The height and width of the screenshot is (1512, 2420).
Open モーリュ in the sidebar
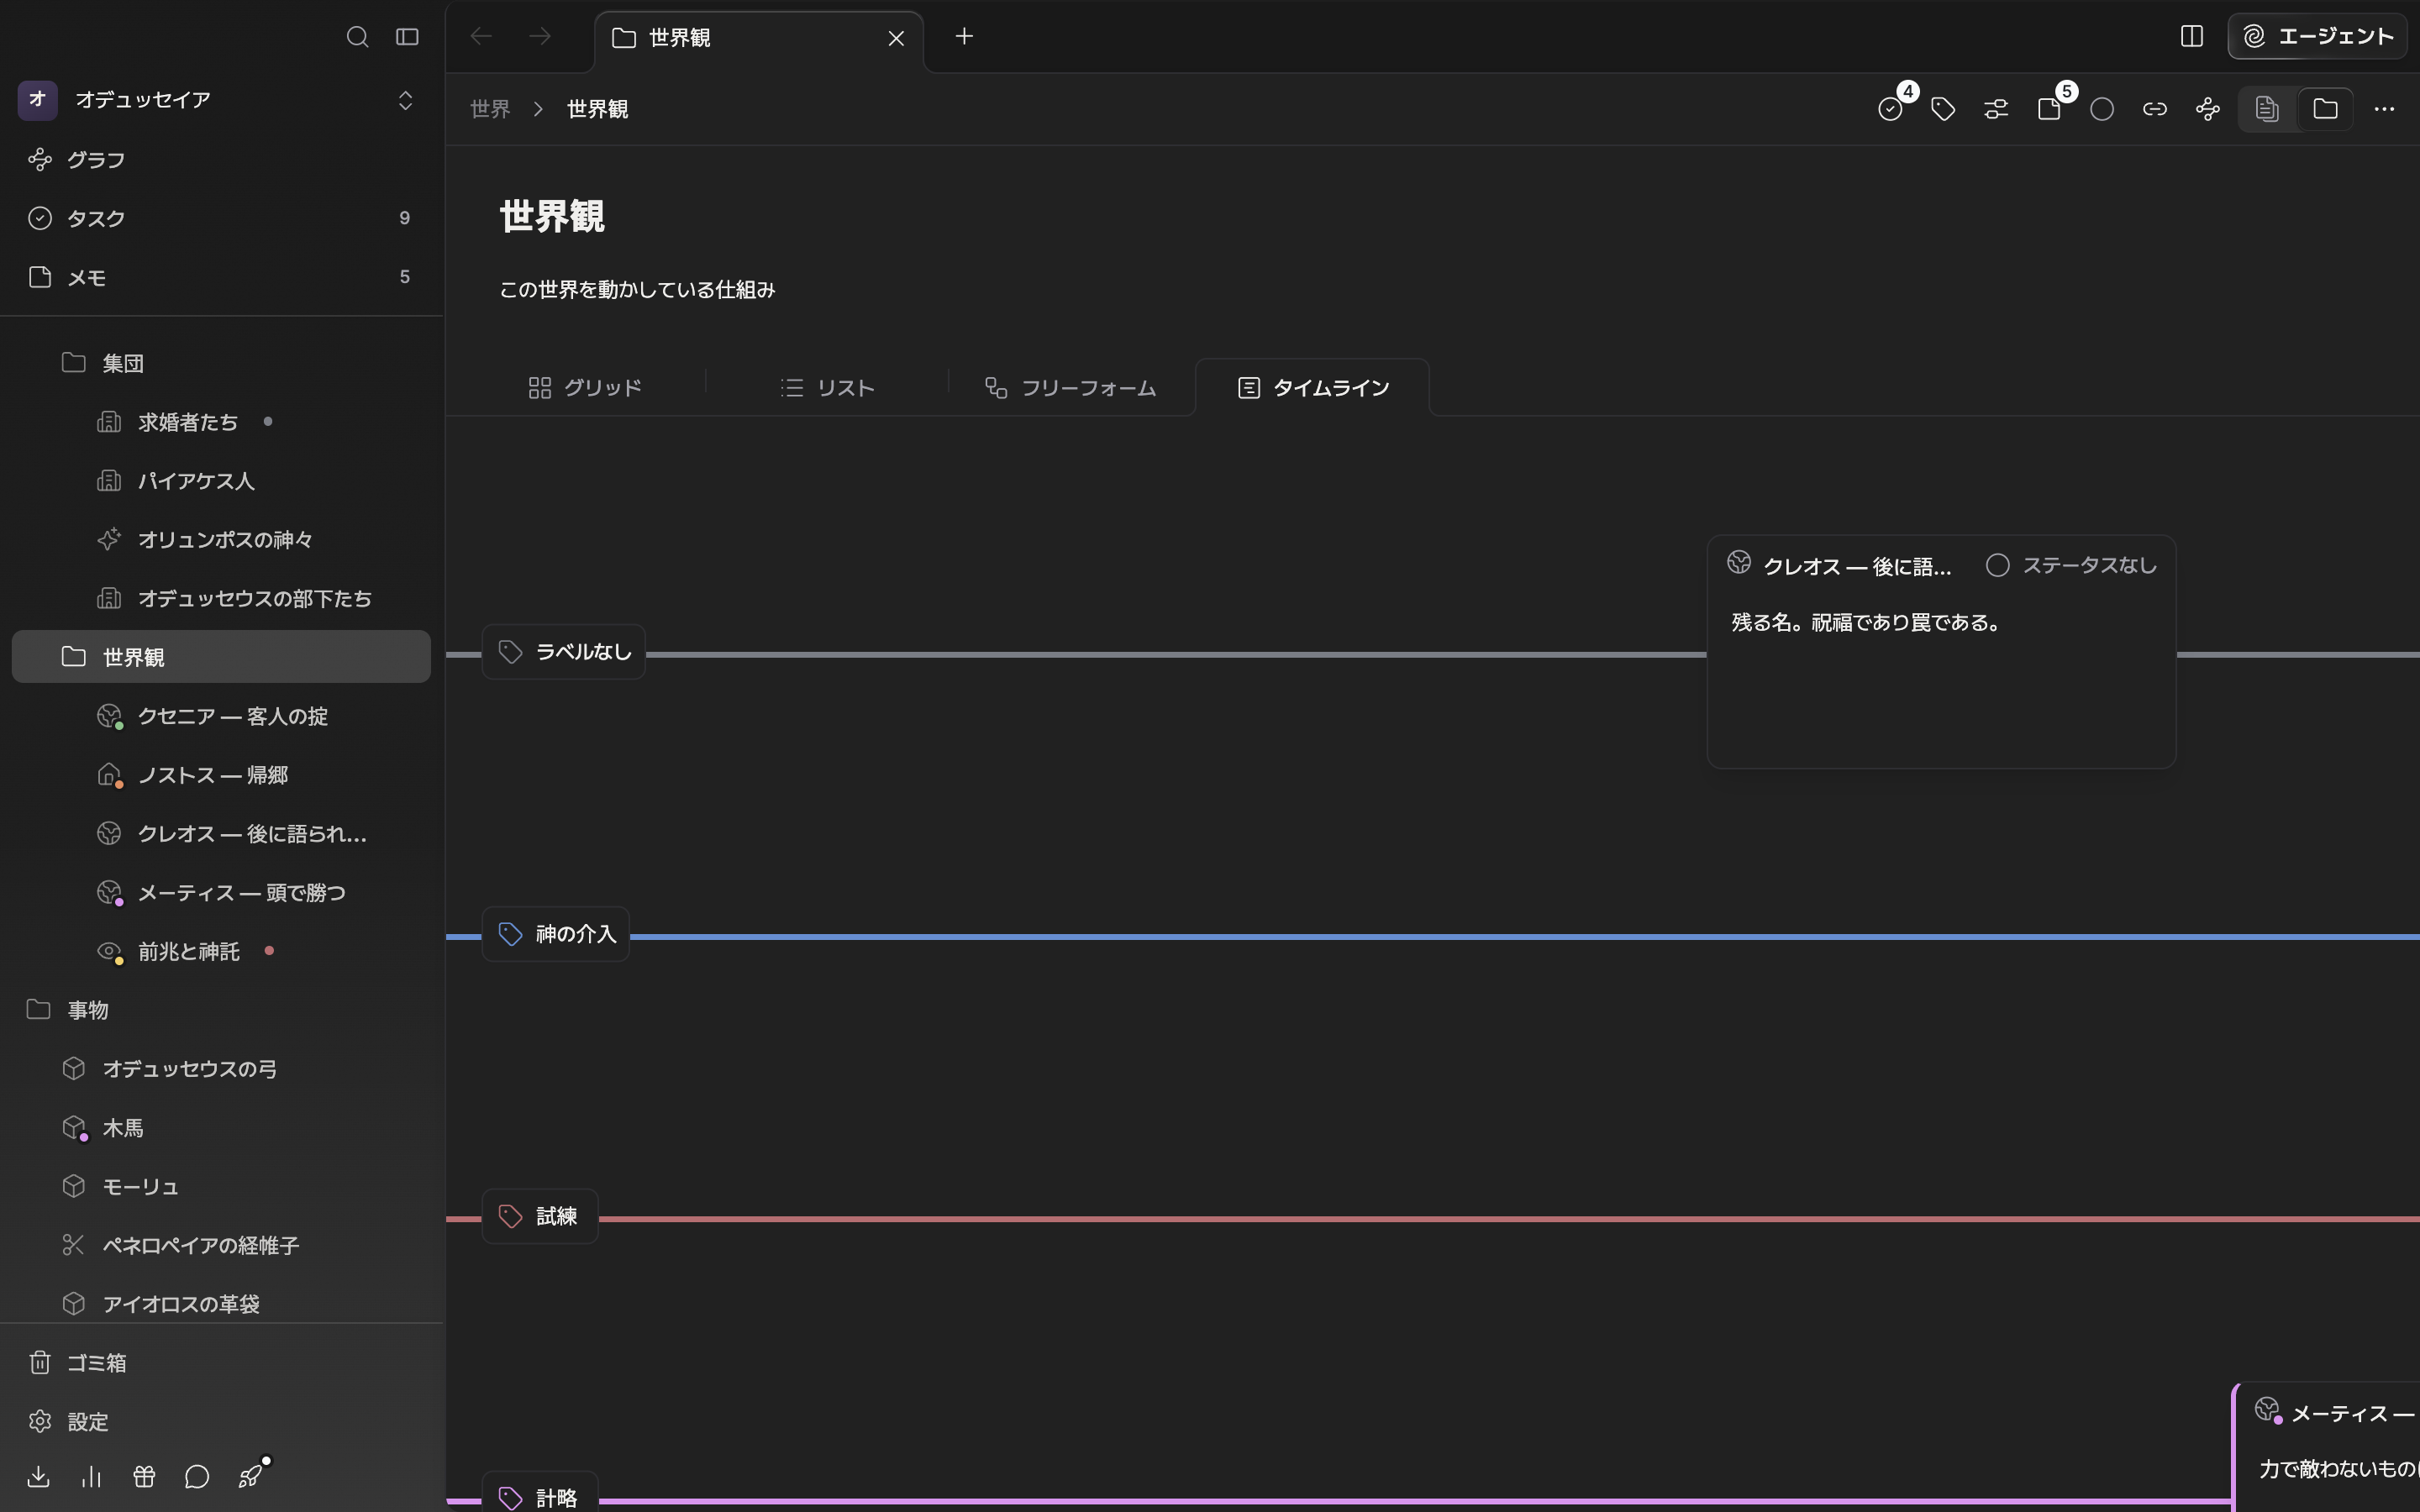221,1186
